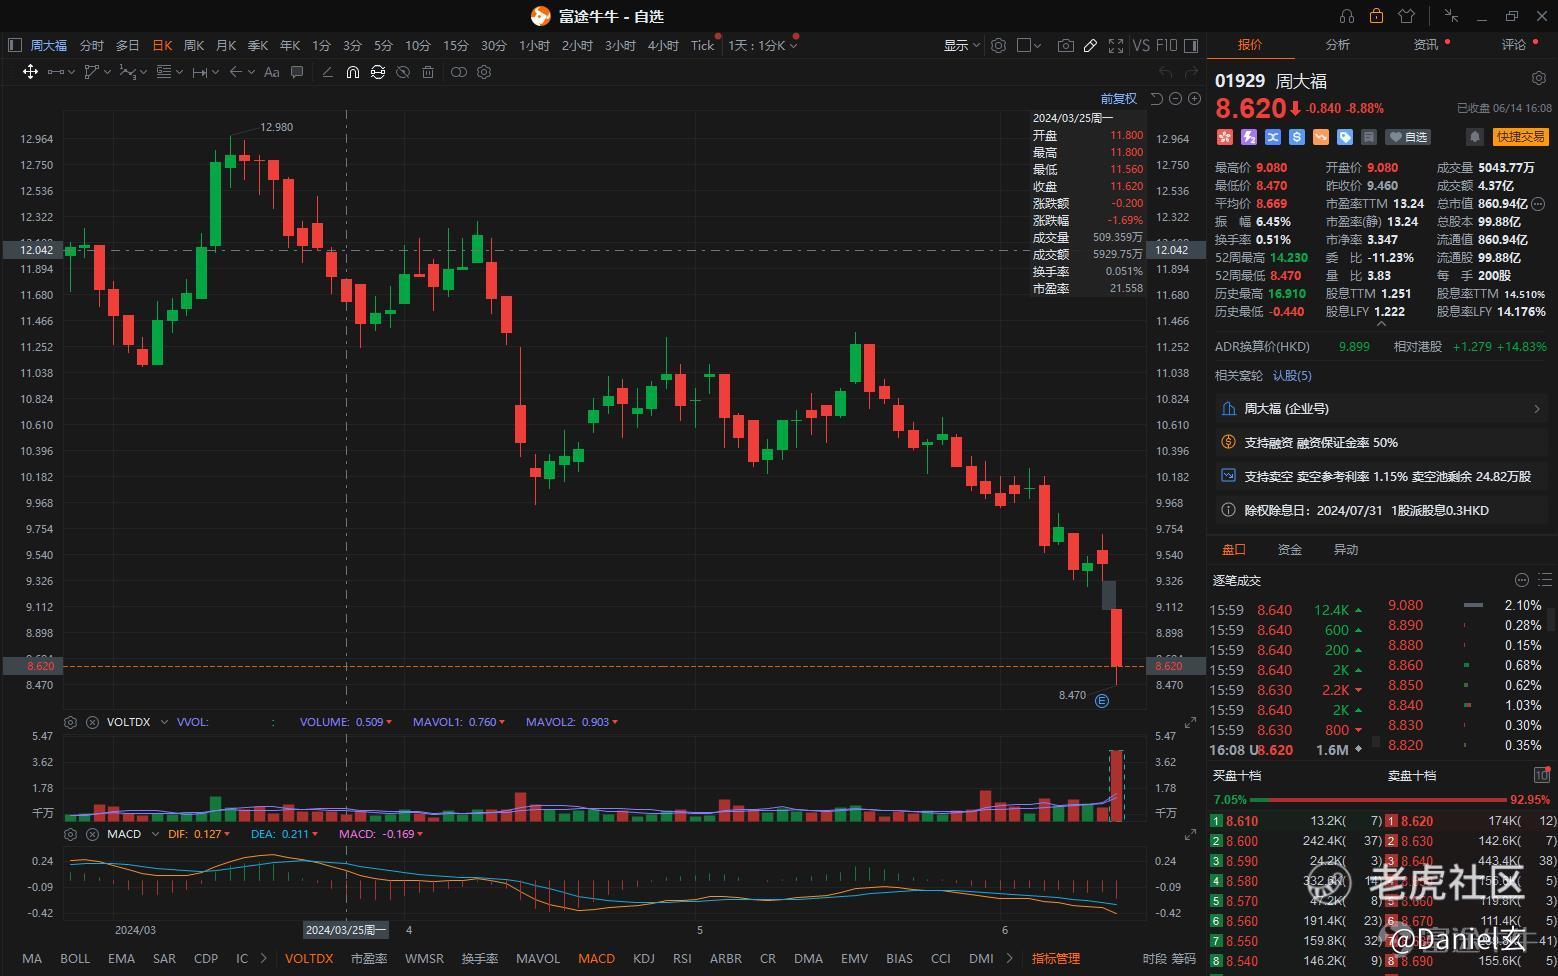Open VS stock comparison
The image size is (1558, 976).
pyautogui.click(x=1141, y=45)
